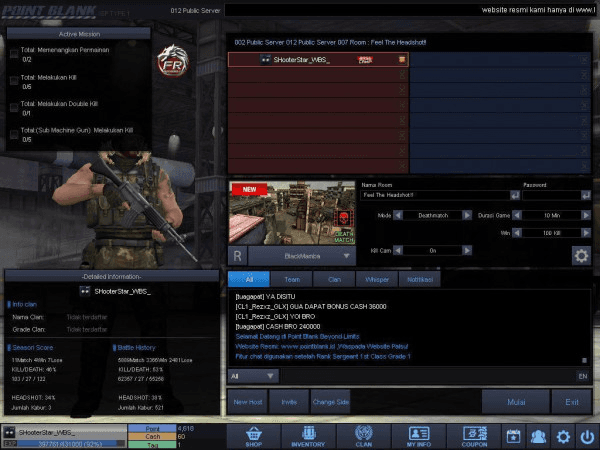Click rank icon in Detailed Information panel
600x450 pixels.
coord(85,291)
